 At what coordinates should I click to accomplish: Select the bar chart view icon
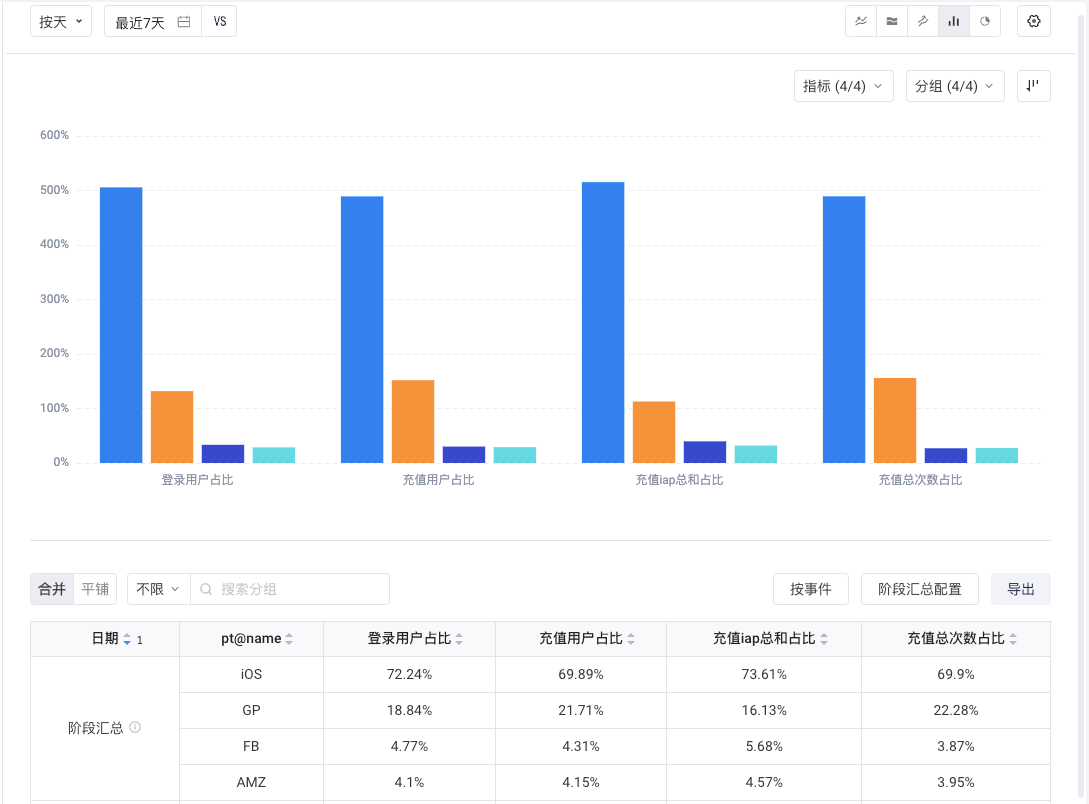click(954, 21)
